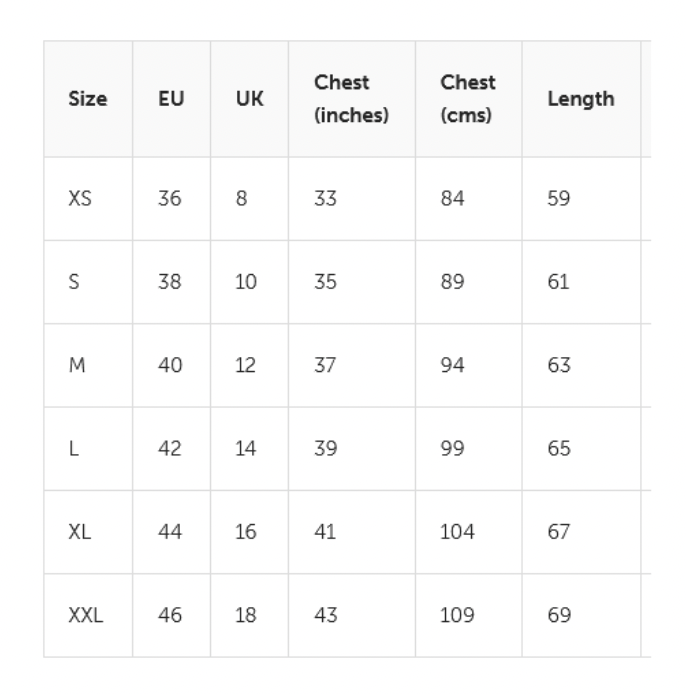The width and height of the screenshot is (686, 694).
Task: Select the XL size cell
Action: coord(88,532)
